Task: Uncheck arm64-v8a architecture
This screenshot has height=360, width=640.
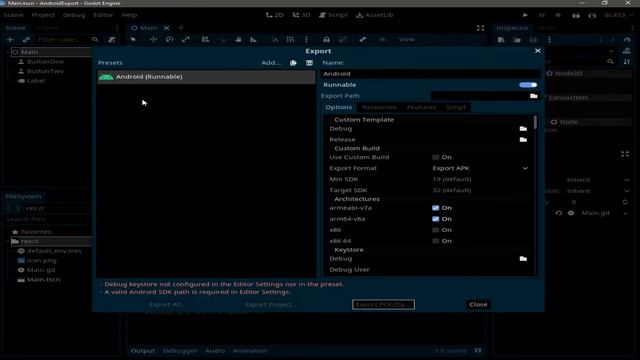Action: 436,219
